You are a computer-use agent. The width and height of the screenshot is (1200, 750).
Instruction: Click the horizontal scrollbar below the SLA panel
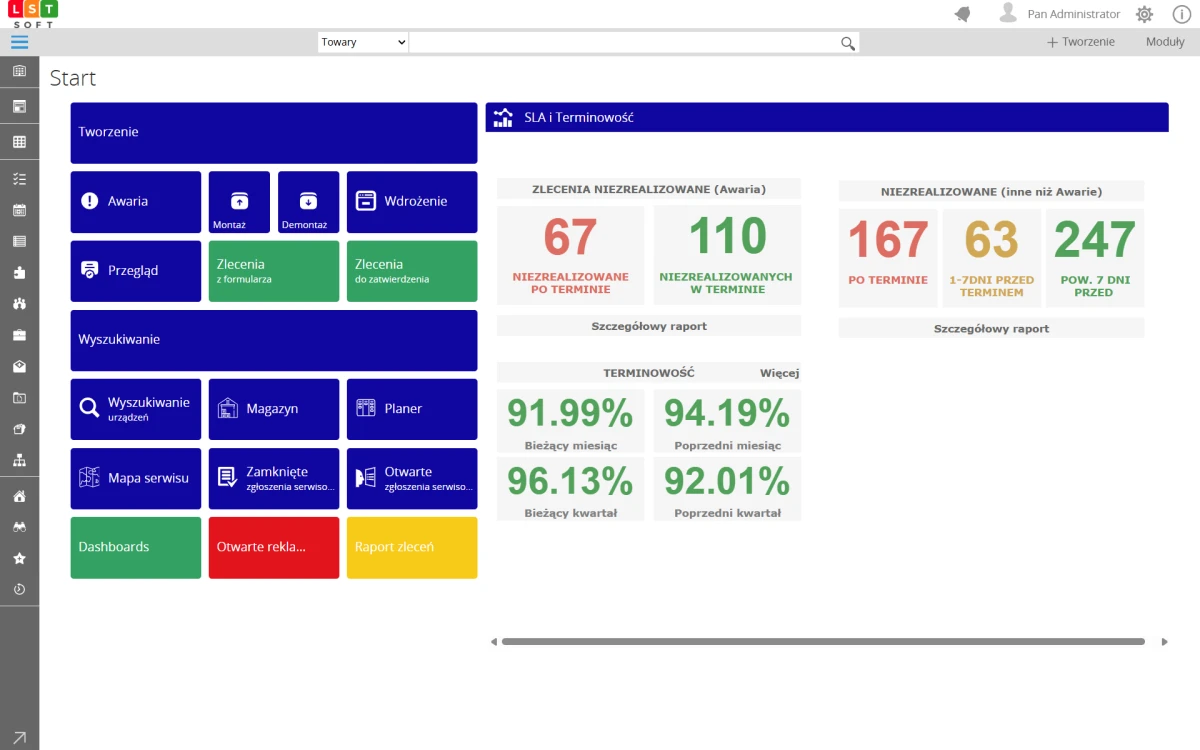click(x=822, y=642)
